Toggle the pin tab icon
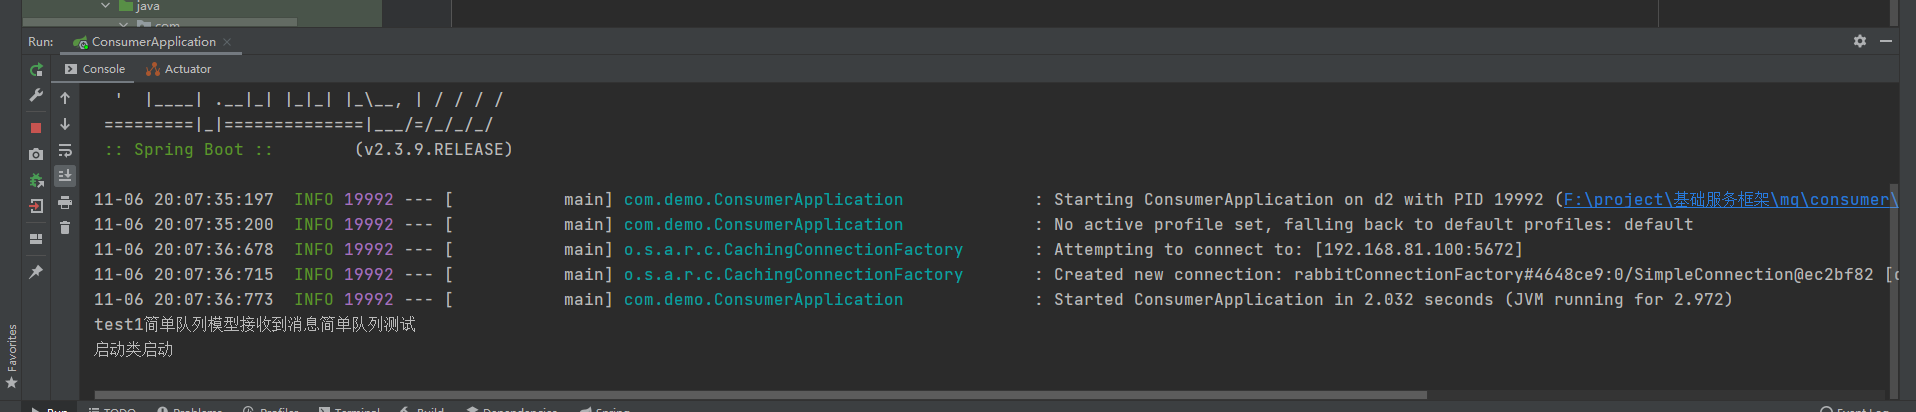Screen dimensions: 1916x412 click(x=36, y=272)
